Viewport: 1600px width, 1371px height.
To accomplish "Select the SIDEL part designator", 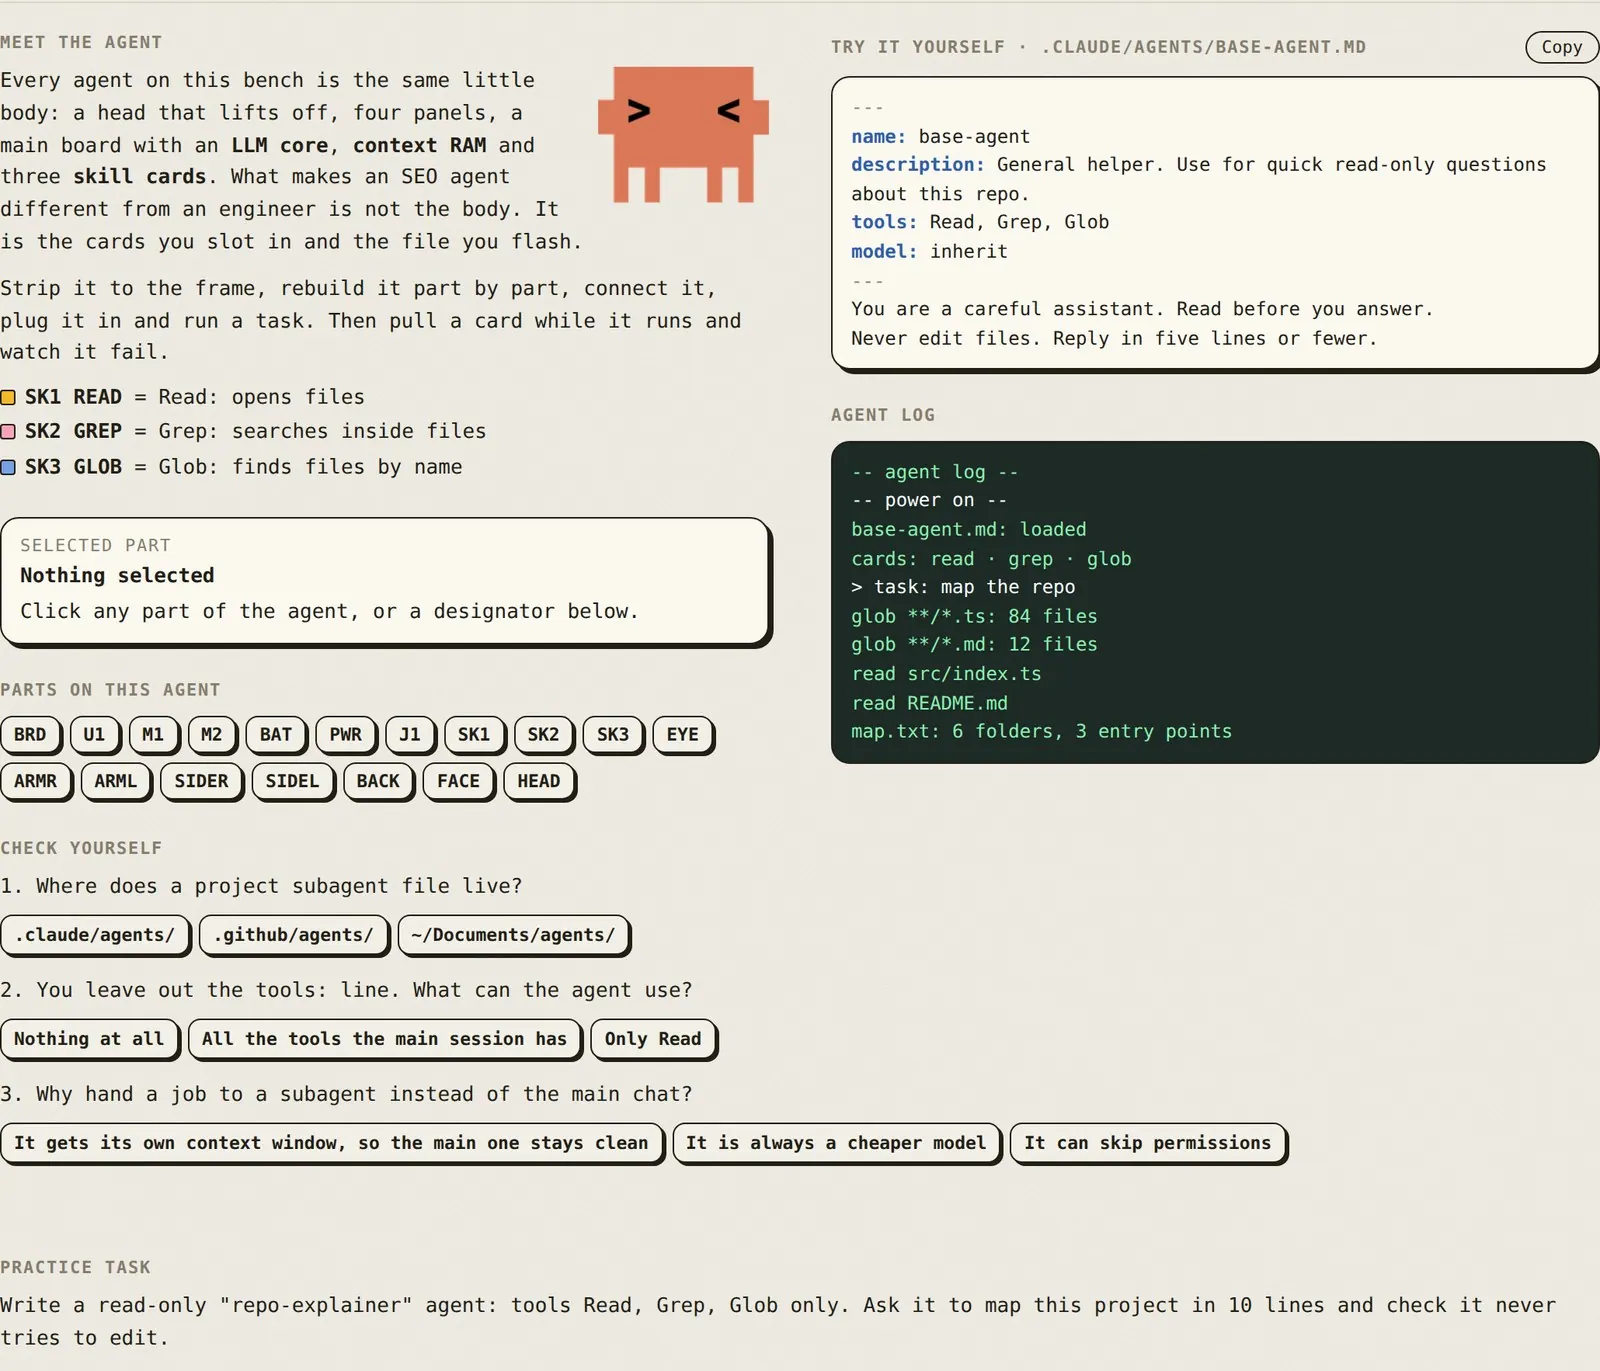I will [292, 781].
